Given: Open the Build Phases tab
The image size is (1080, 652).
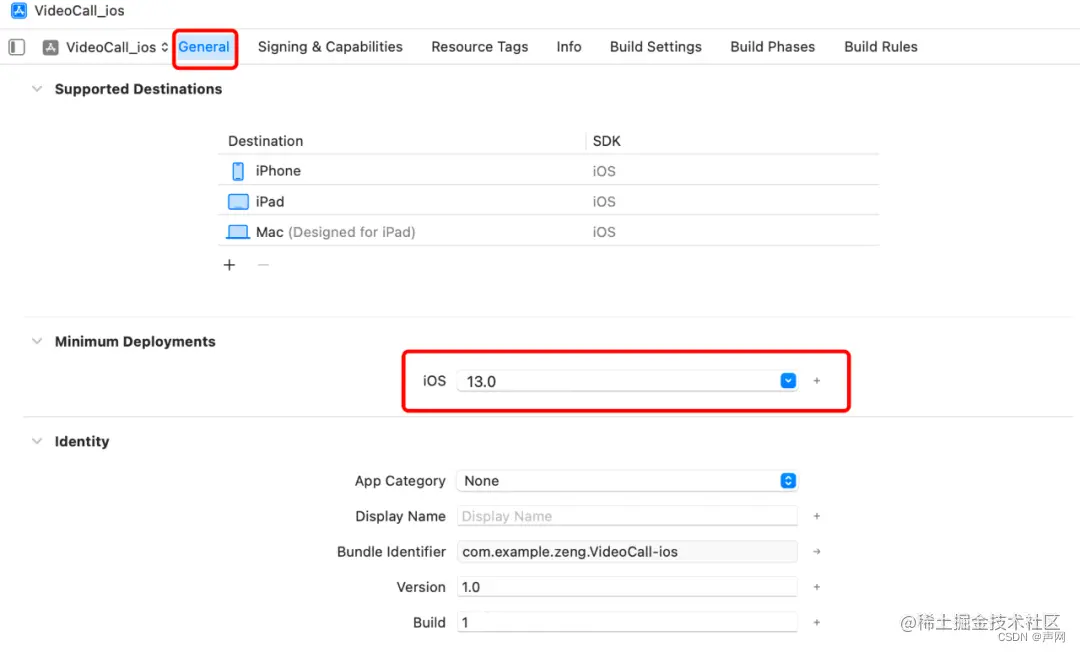Looking at the screenshot, I should point(772,47).
